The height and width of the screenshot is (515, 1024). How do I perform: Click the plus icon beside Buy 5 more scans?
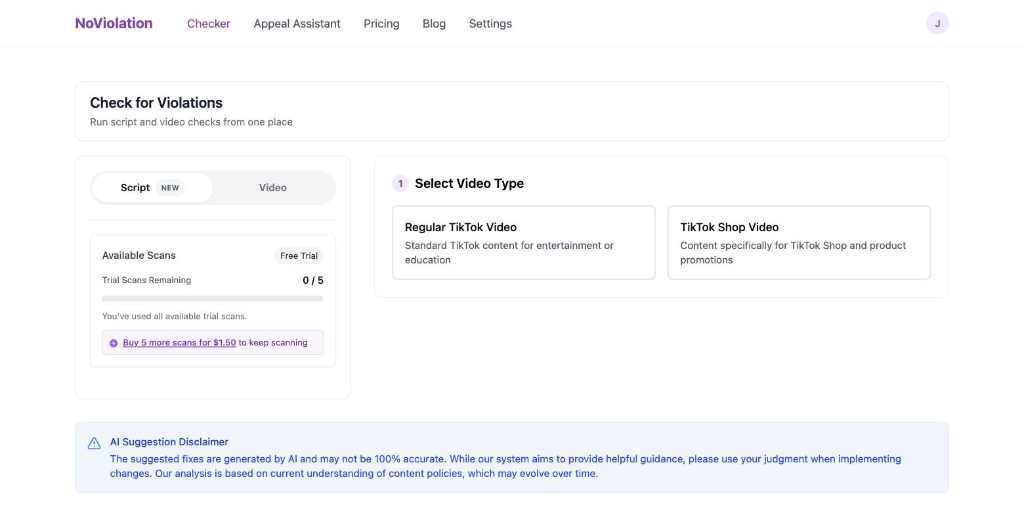tap(114, 343)
